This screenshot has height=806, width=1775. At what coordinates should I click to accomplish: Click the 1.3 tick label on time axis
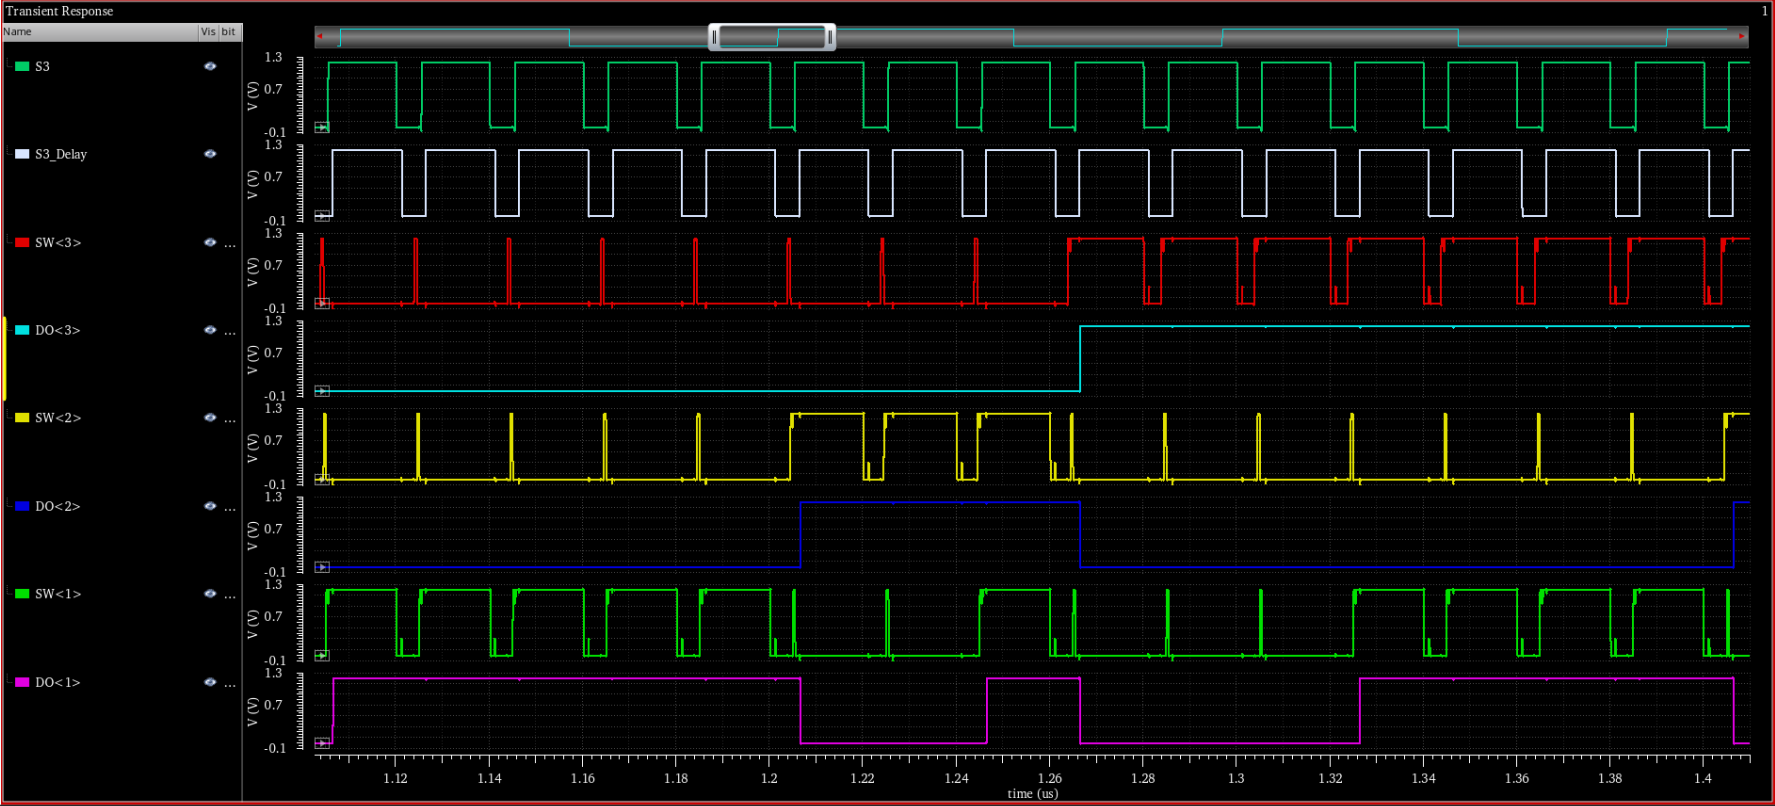point(1236,778)
